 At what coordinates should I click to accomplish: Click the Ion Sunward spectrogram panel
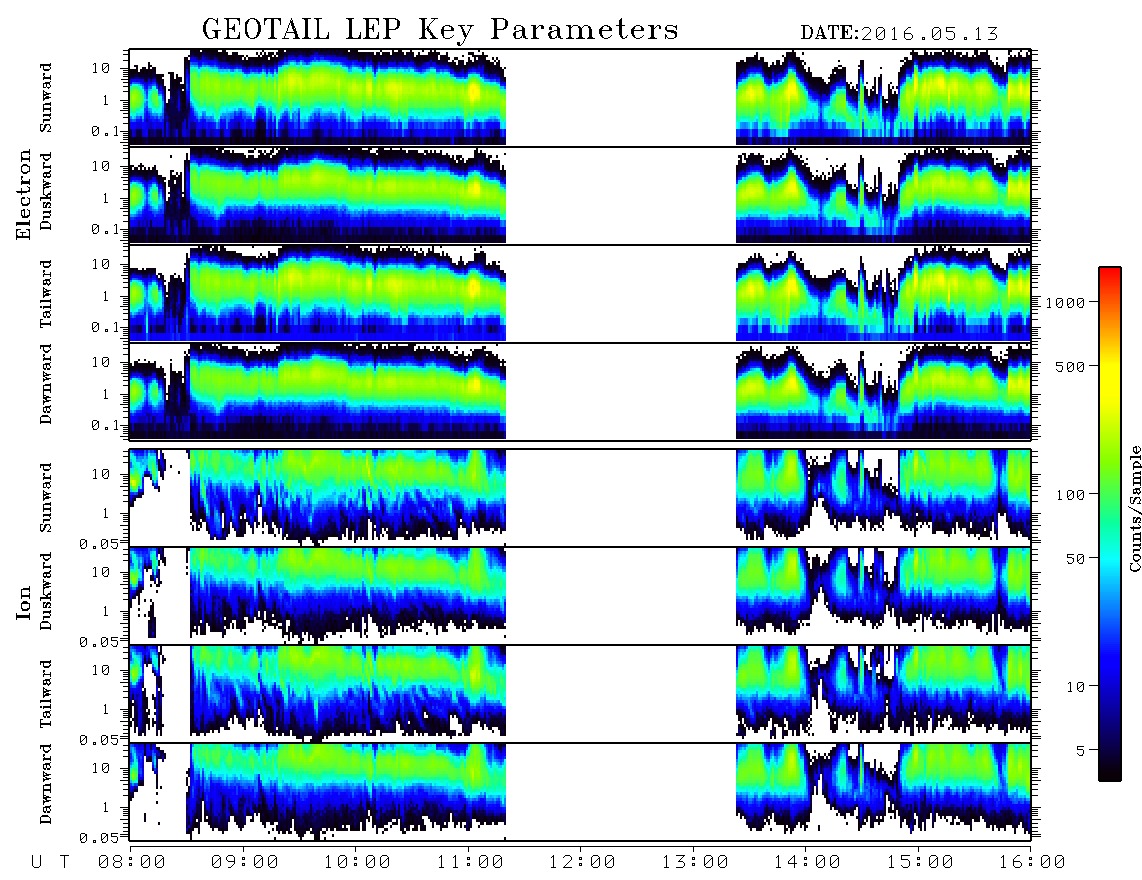(580, 498)
